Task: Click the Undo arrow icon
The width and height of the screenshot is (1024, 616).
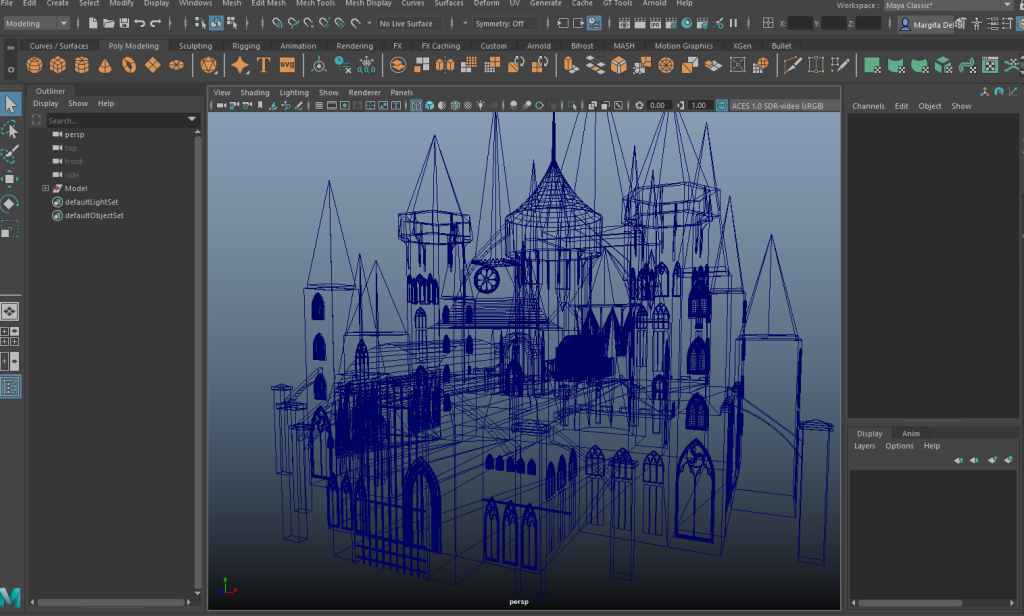Action: [x=140, y=23]
